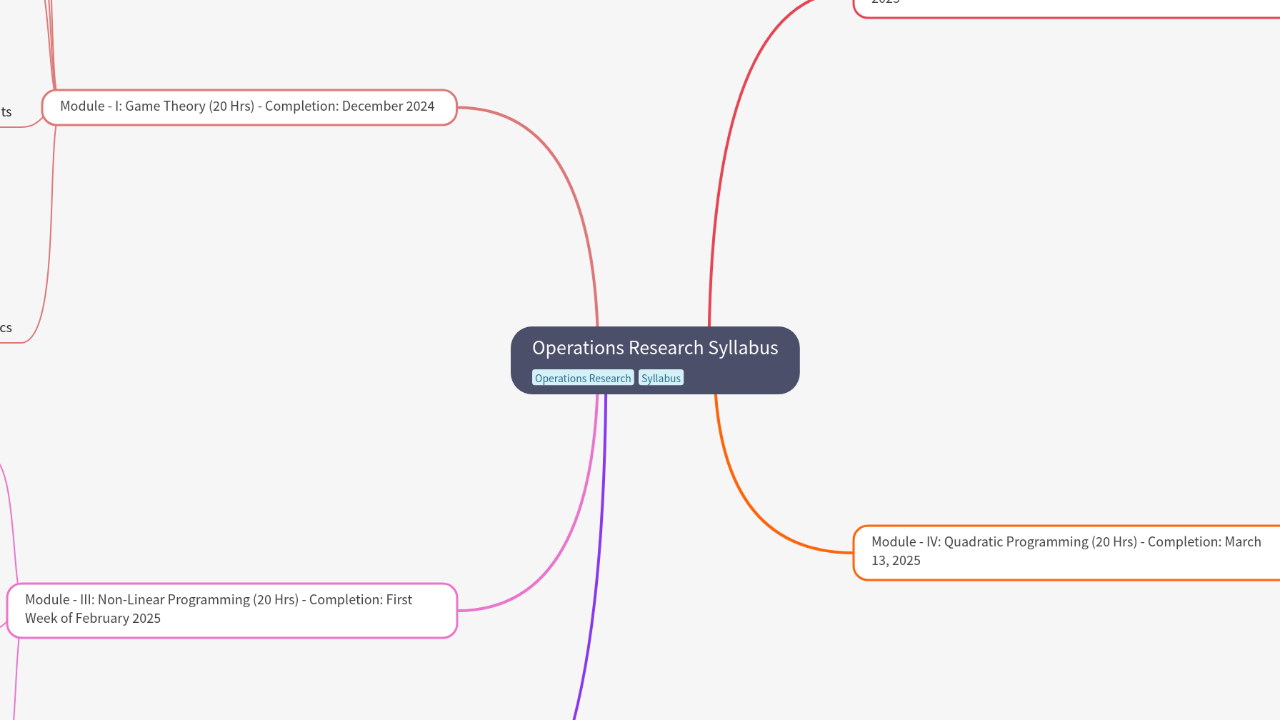Click the Operations Research tag
The width and height of the screenshot is (1280, 720).
[583, 378]
